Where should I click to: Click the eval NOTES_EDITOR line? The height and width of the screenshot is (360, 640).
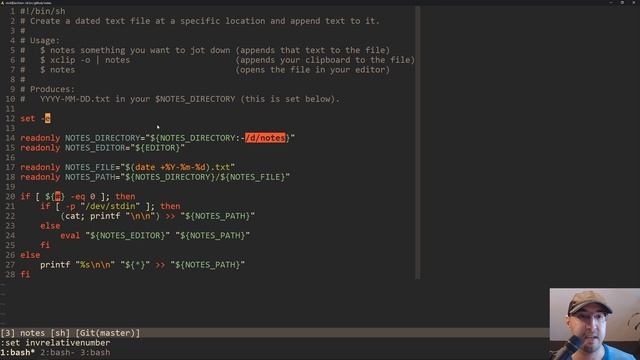(x=155, y=236)
